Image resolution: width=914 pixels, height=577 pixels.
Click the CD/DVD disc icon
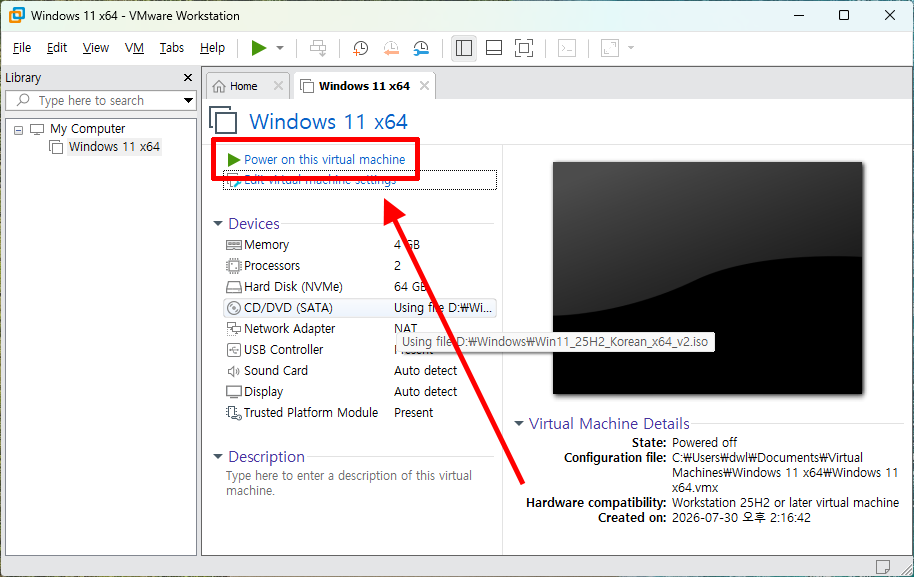234,308
